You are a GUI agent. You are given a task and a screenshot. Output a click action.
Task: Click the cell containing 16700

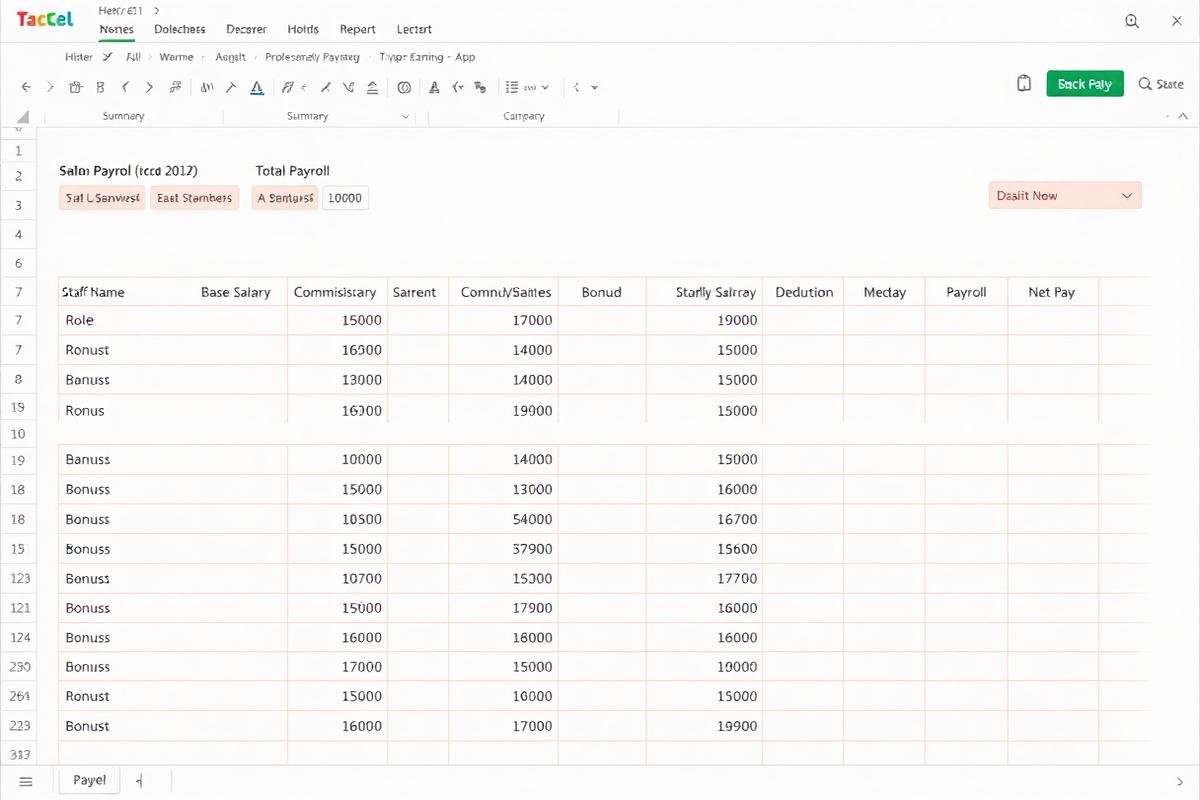(x=703, y=519)
